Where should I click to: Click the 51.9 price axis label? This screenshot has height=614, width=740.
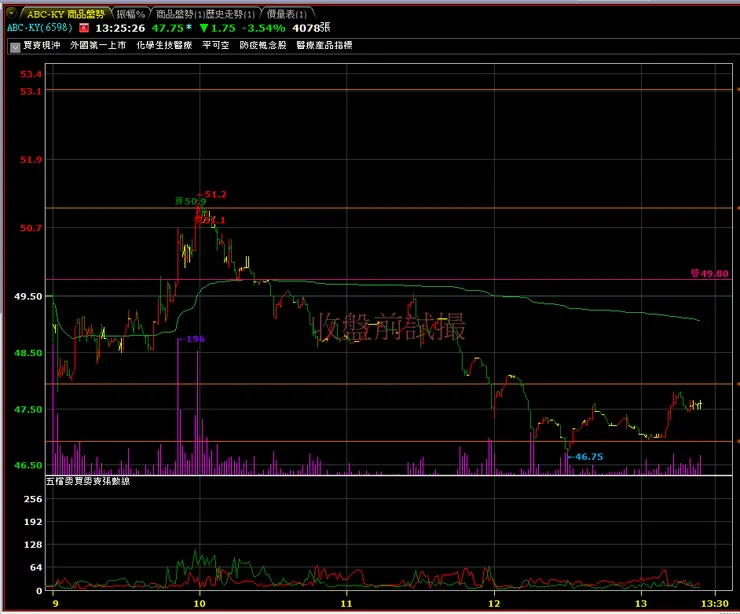31,160
